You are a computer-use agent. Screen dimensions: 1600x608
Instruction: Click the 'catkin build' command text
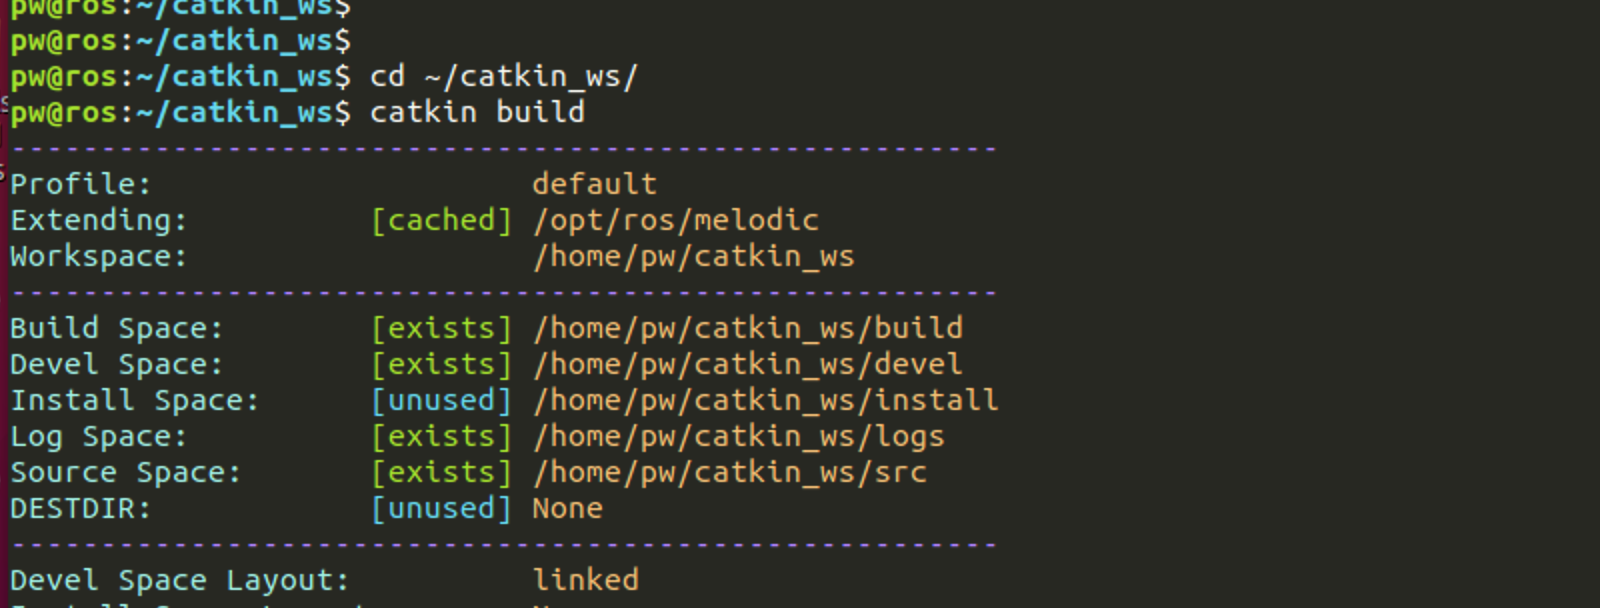(x=477, y=112)
